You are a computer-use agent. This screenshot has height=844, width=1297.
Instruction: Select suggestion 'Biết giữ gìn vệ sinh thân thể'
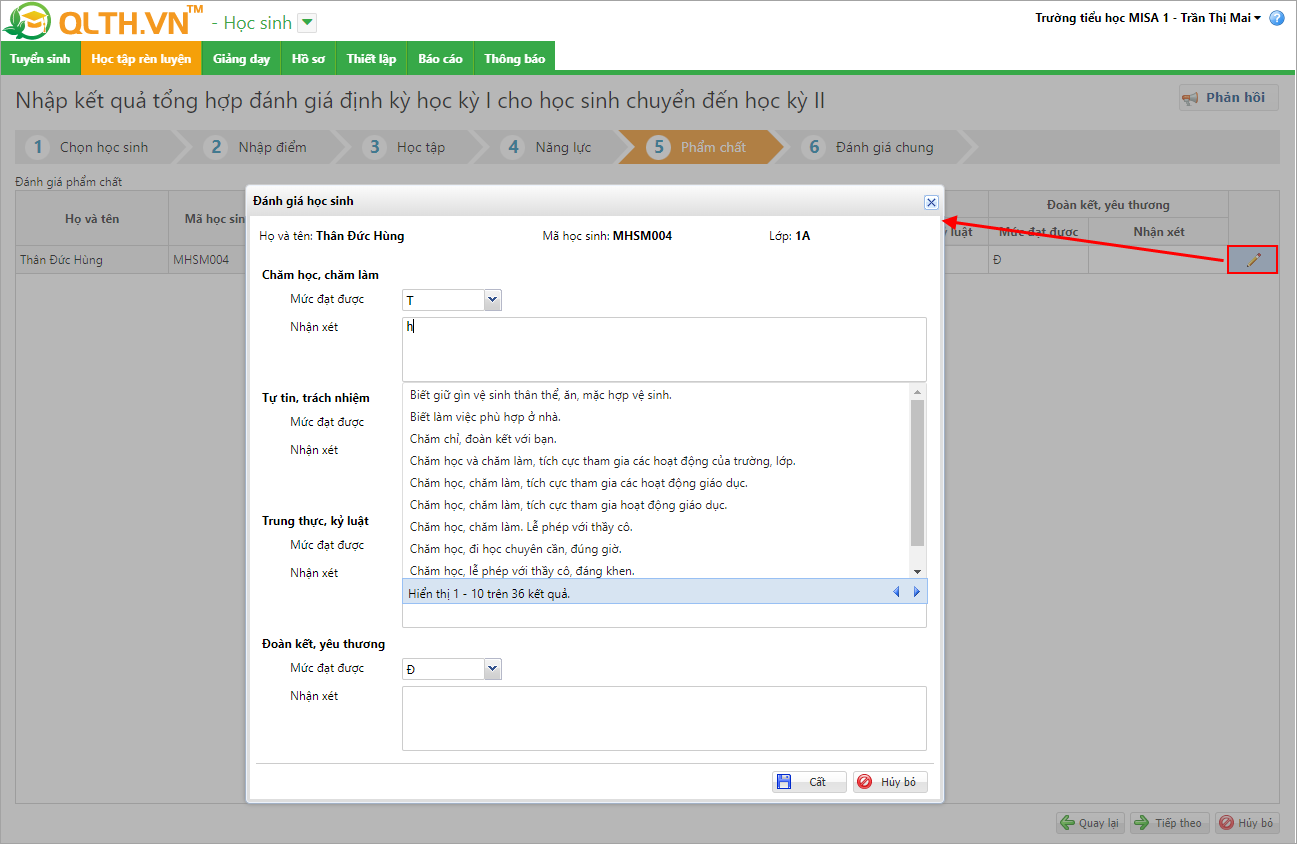[656, 395]
